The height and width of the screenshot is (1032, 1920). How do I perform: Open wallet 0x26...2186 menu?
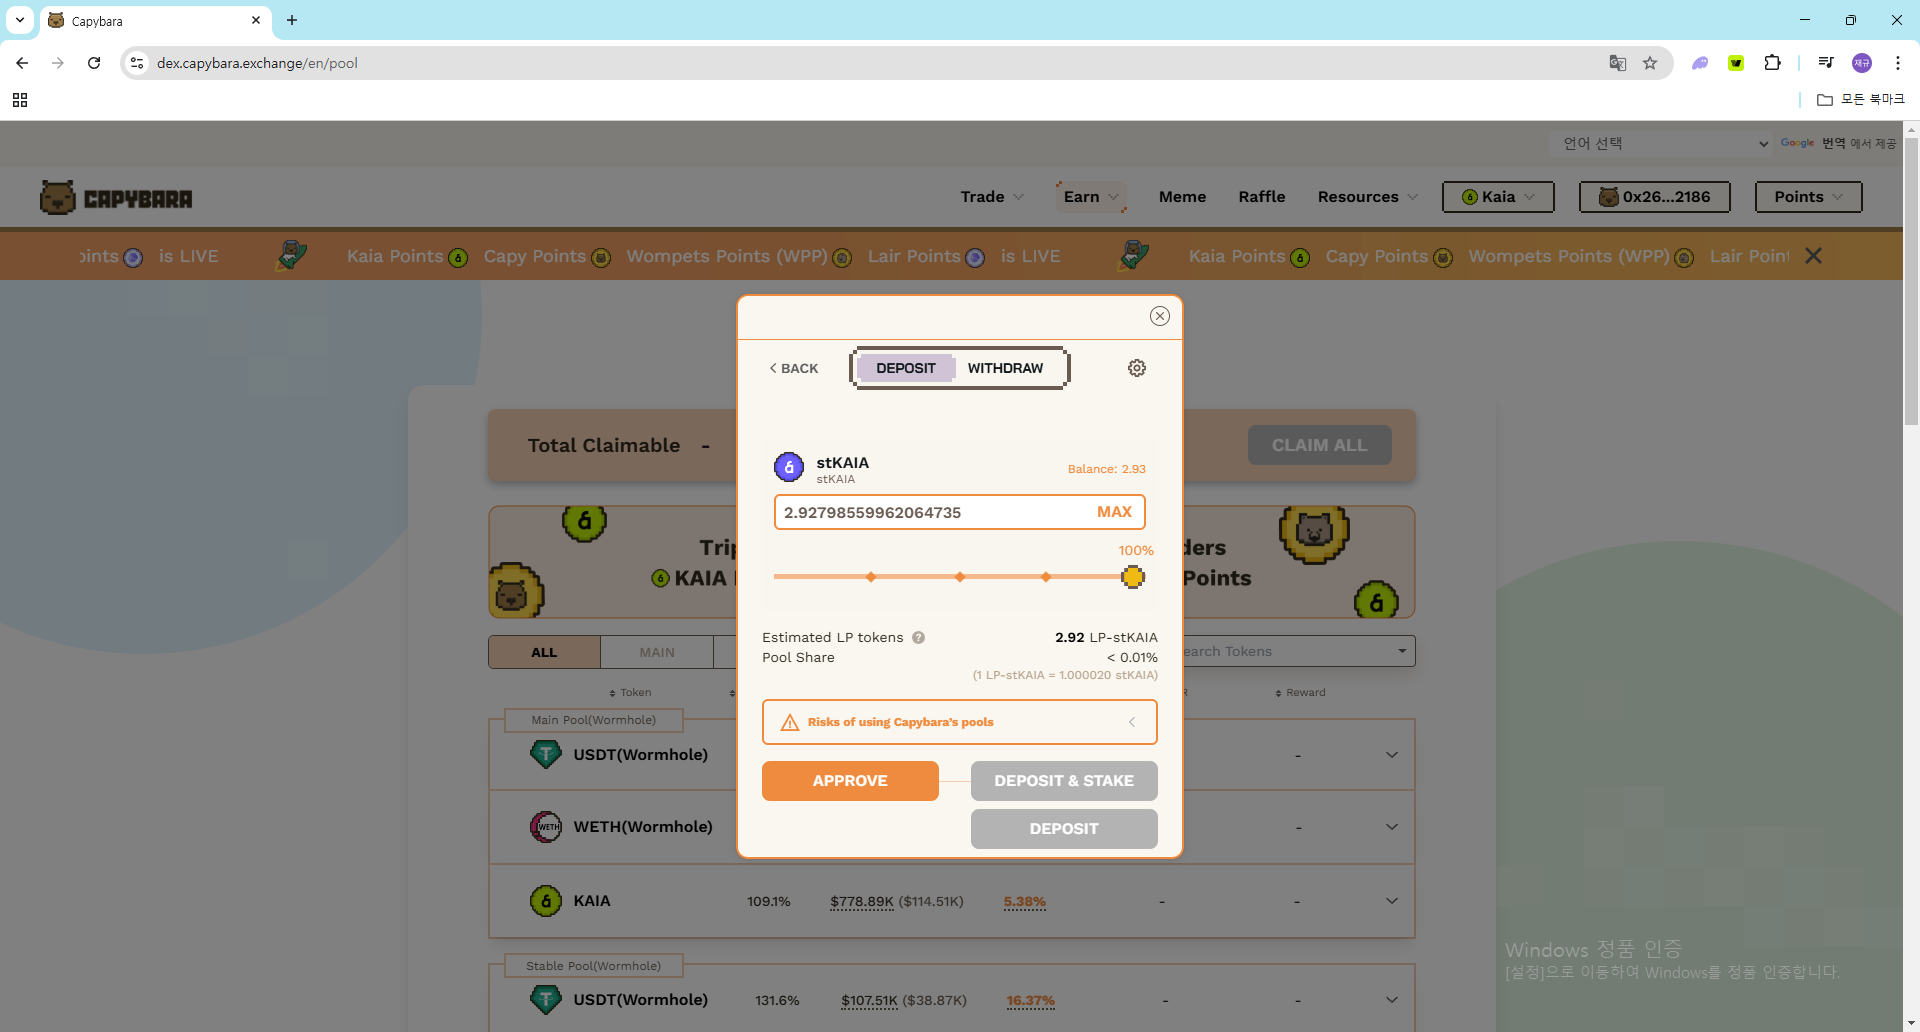(1654, 197)
